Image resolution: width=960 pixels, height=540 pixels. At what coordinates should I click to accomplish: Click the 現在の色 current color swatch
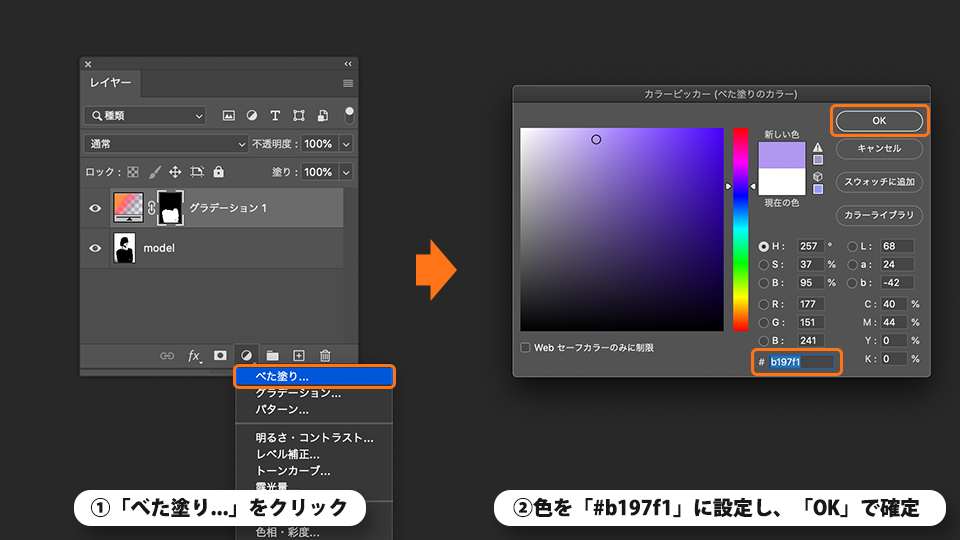[x=782, y=182]
